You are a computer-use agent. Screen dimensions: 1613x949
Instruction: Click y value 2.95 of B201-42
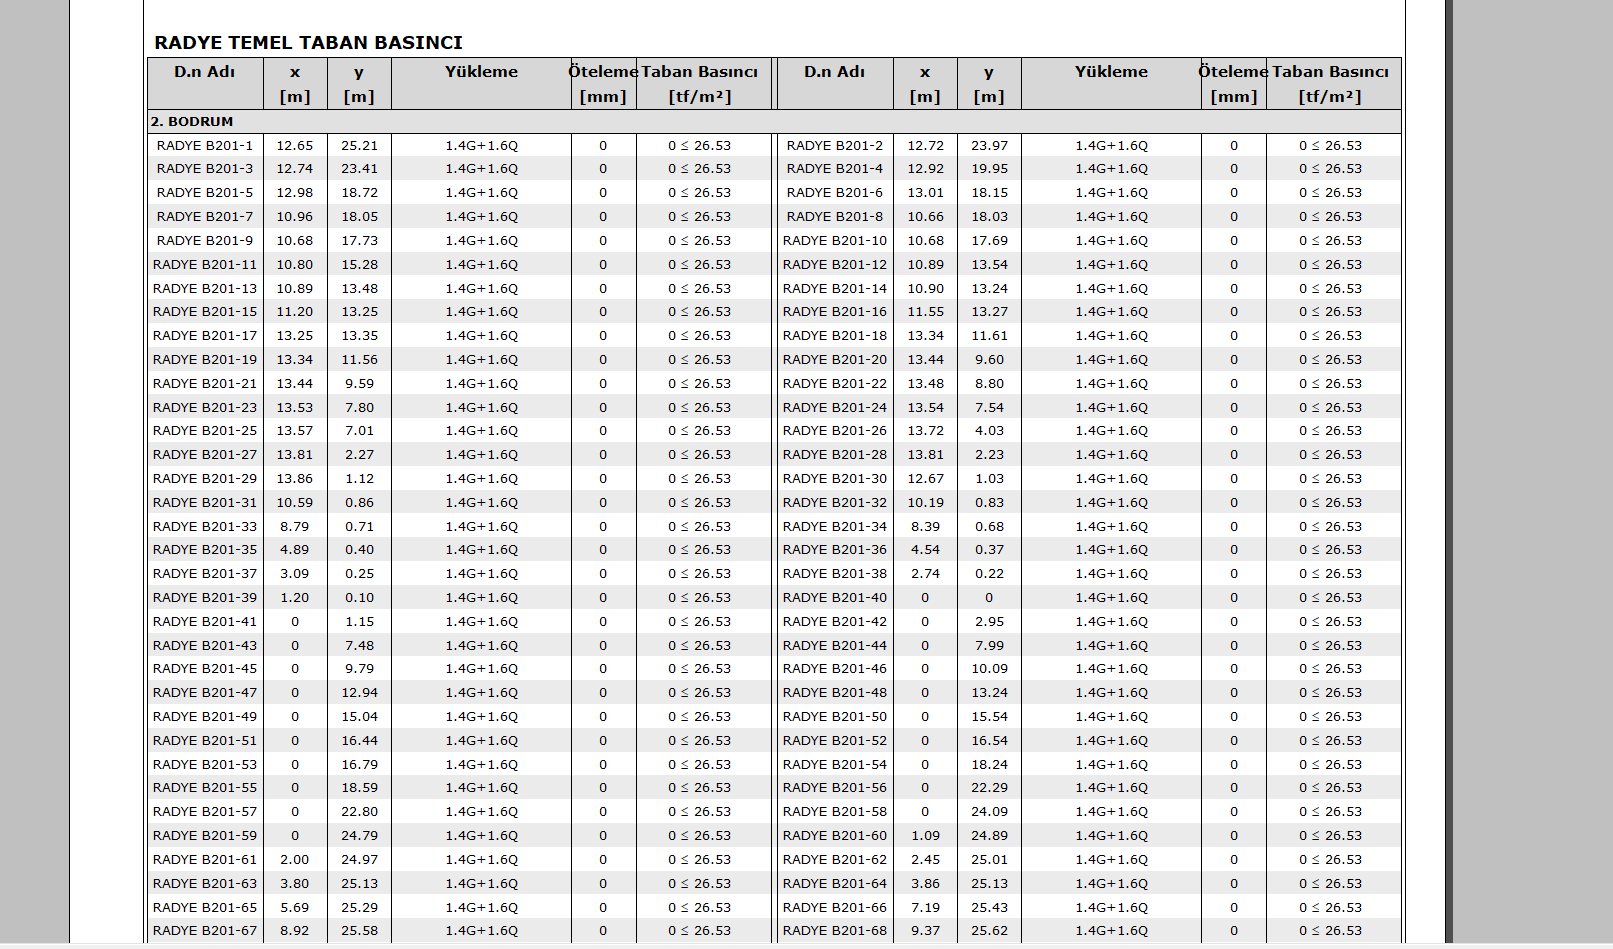click(x=990, y=621)
